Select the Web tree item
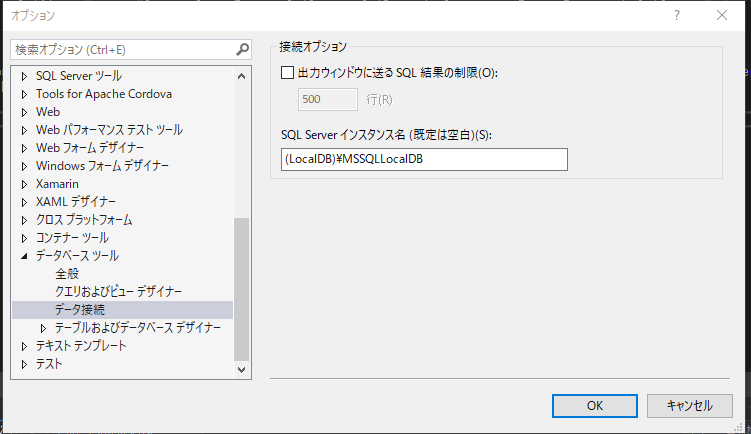The image size is (751, 434). tap(48, 112)
